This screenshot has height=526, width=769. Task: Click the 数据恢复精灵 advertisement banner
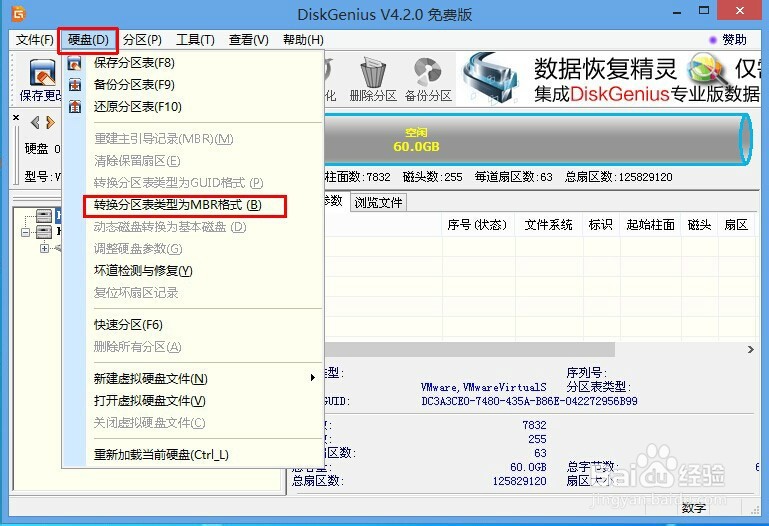pos(608,79)
